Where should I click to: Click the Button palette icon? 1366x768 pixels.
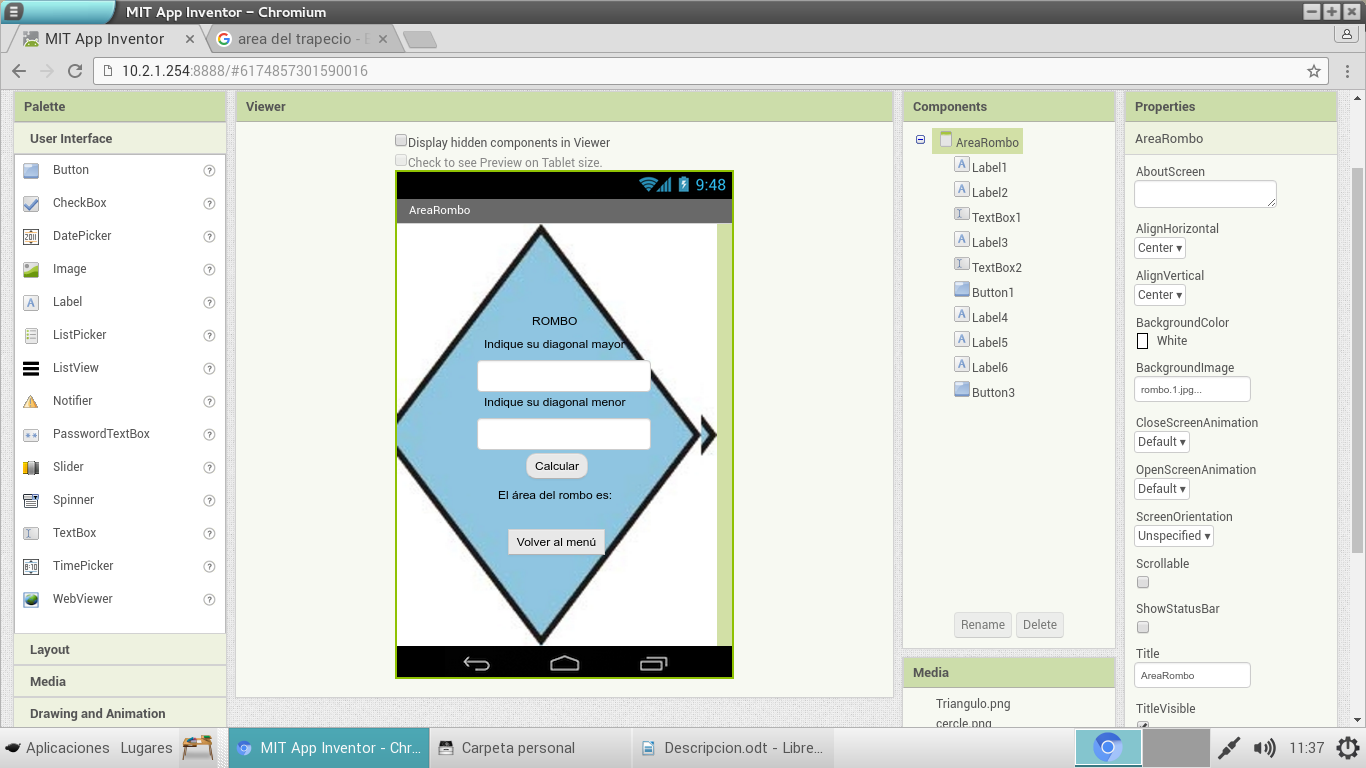click(32, 170)
